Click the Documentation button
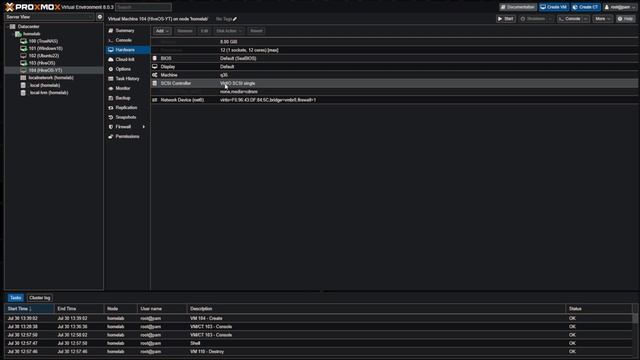Viewport: 640px width, 360px height. (518, 7)
